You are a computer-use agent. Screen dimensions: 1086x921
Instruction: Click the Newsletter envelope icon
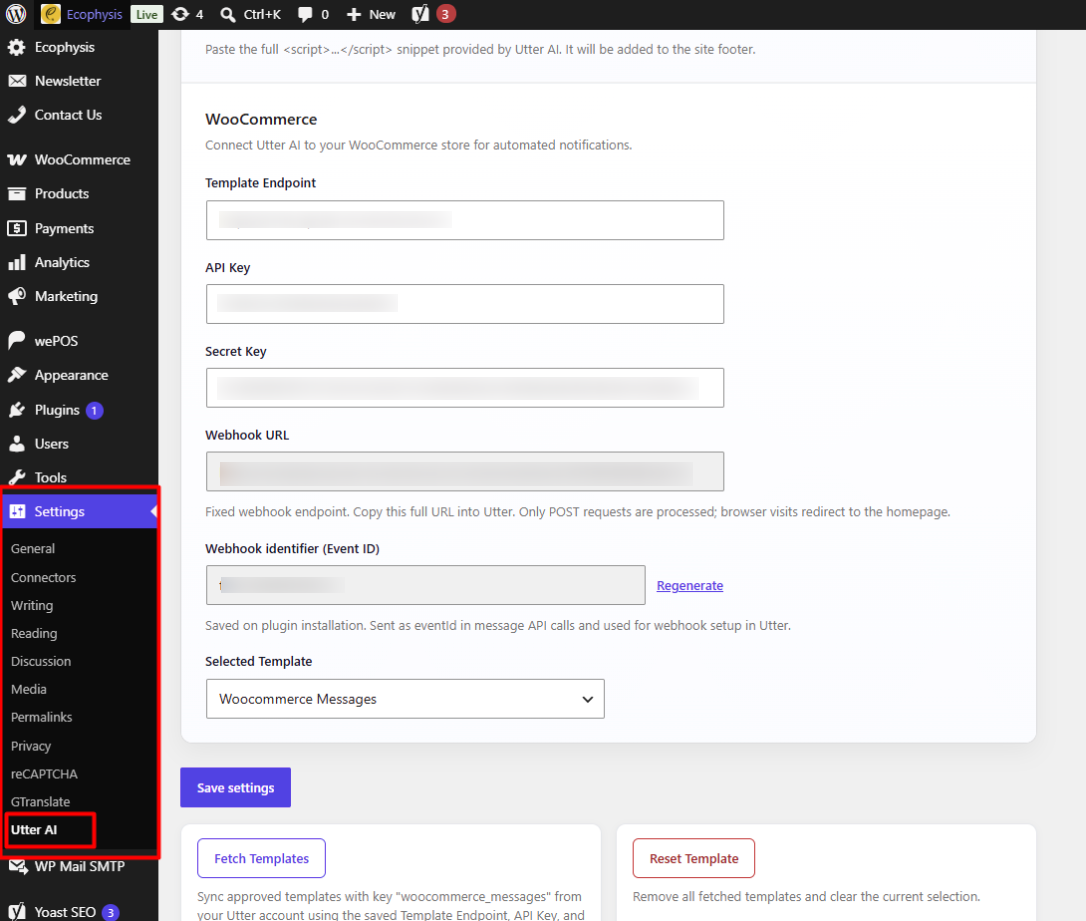(17, 81)
